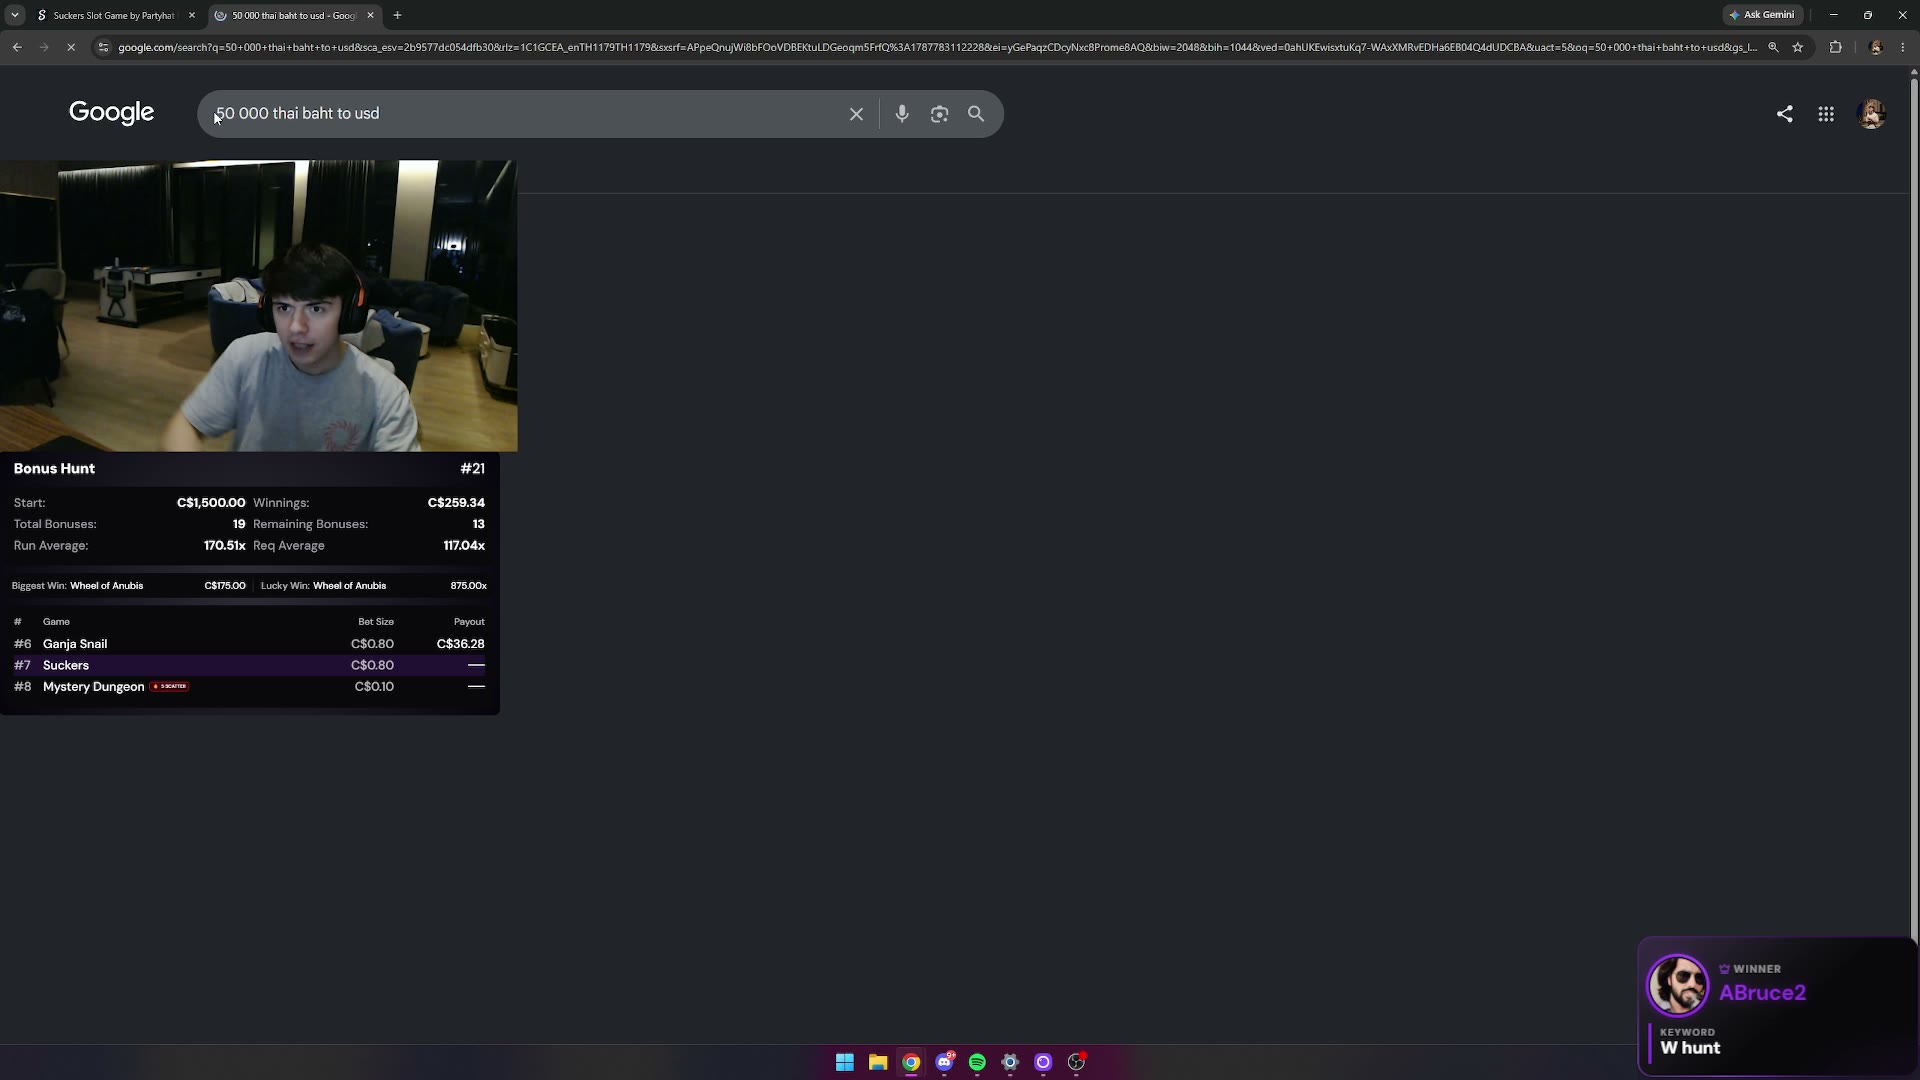Image resolution: width=1920 pixels, height=1080 pixels.
Task: Go forward to the next page
Action: click(x=44, y=47)
